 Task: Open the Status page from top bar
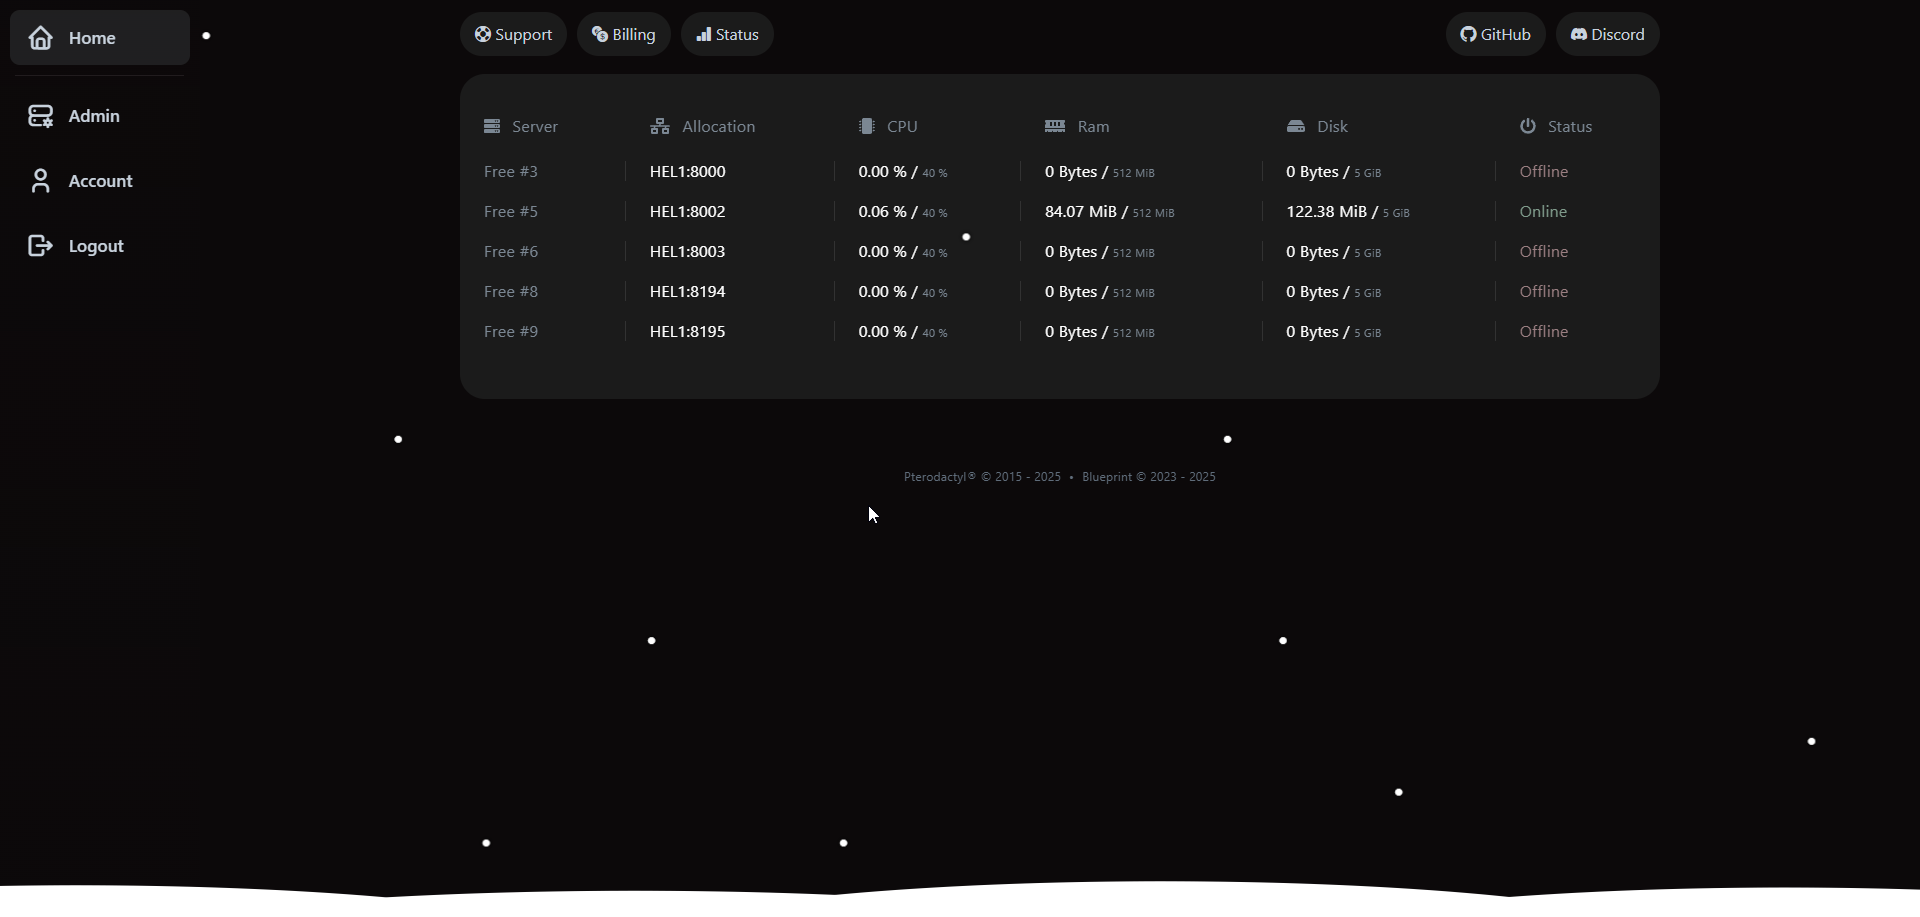tap(726, 33)
